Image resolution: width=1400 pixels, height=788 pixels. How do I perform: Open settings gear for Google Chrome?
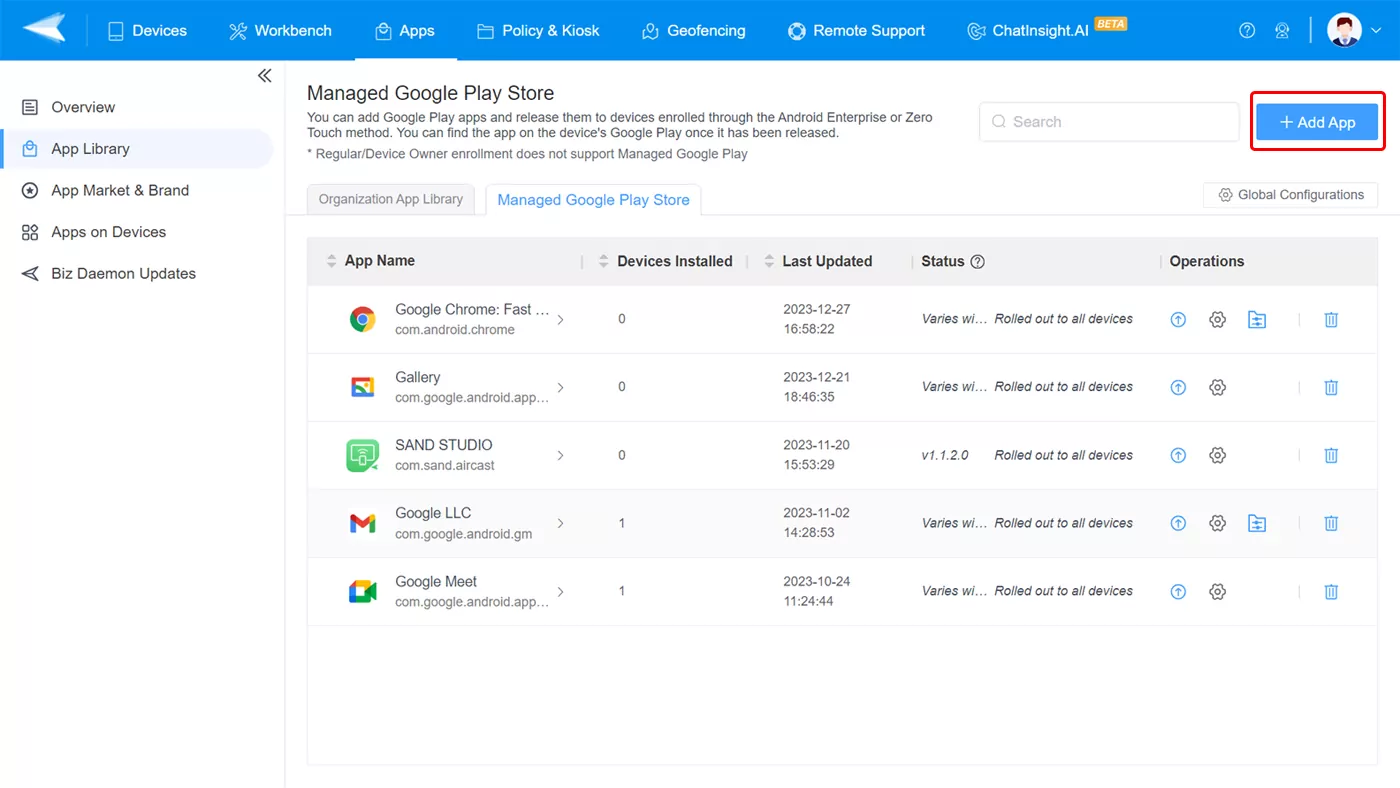1217,320
